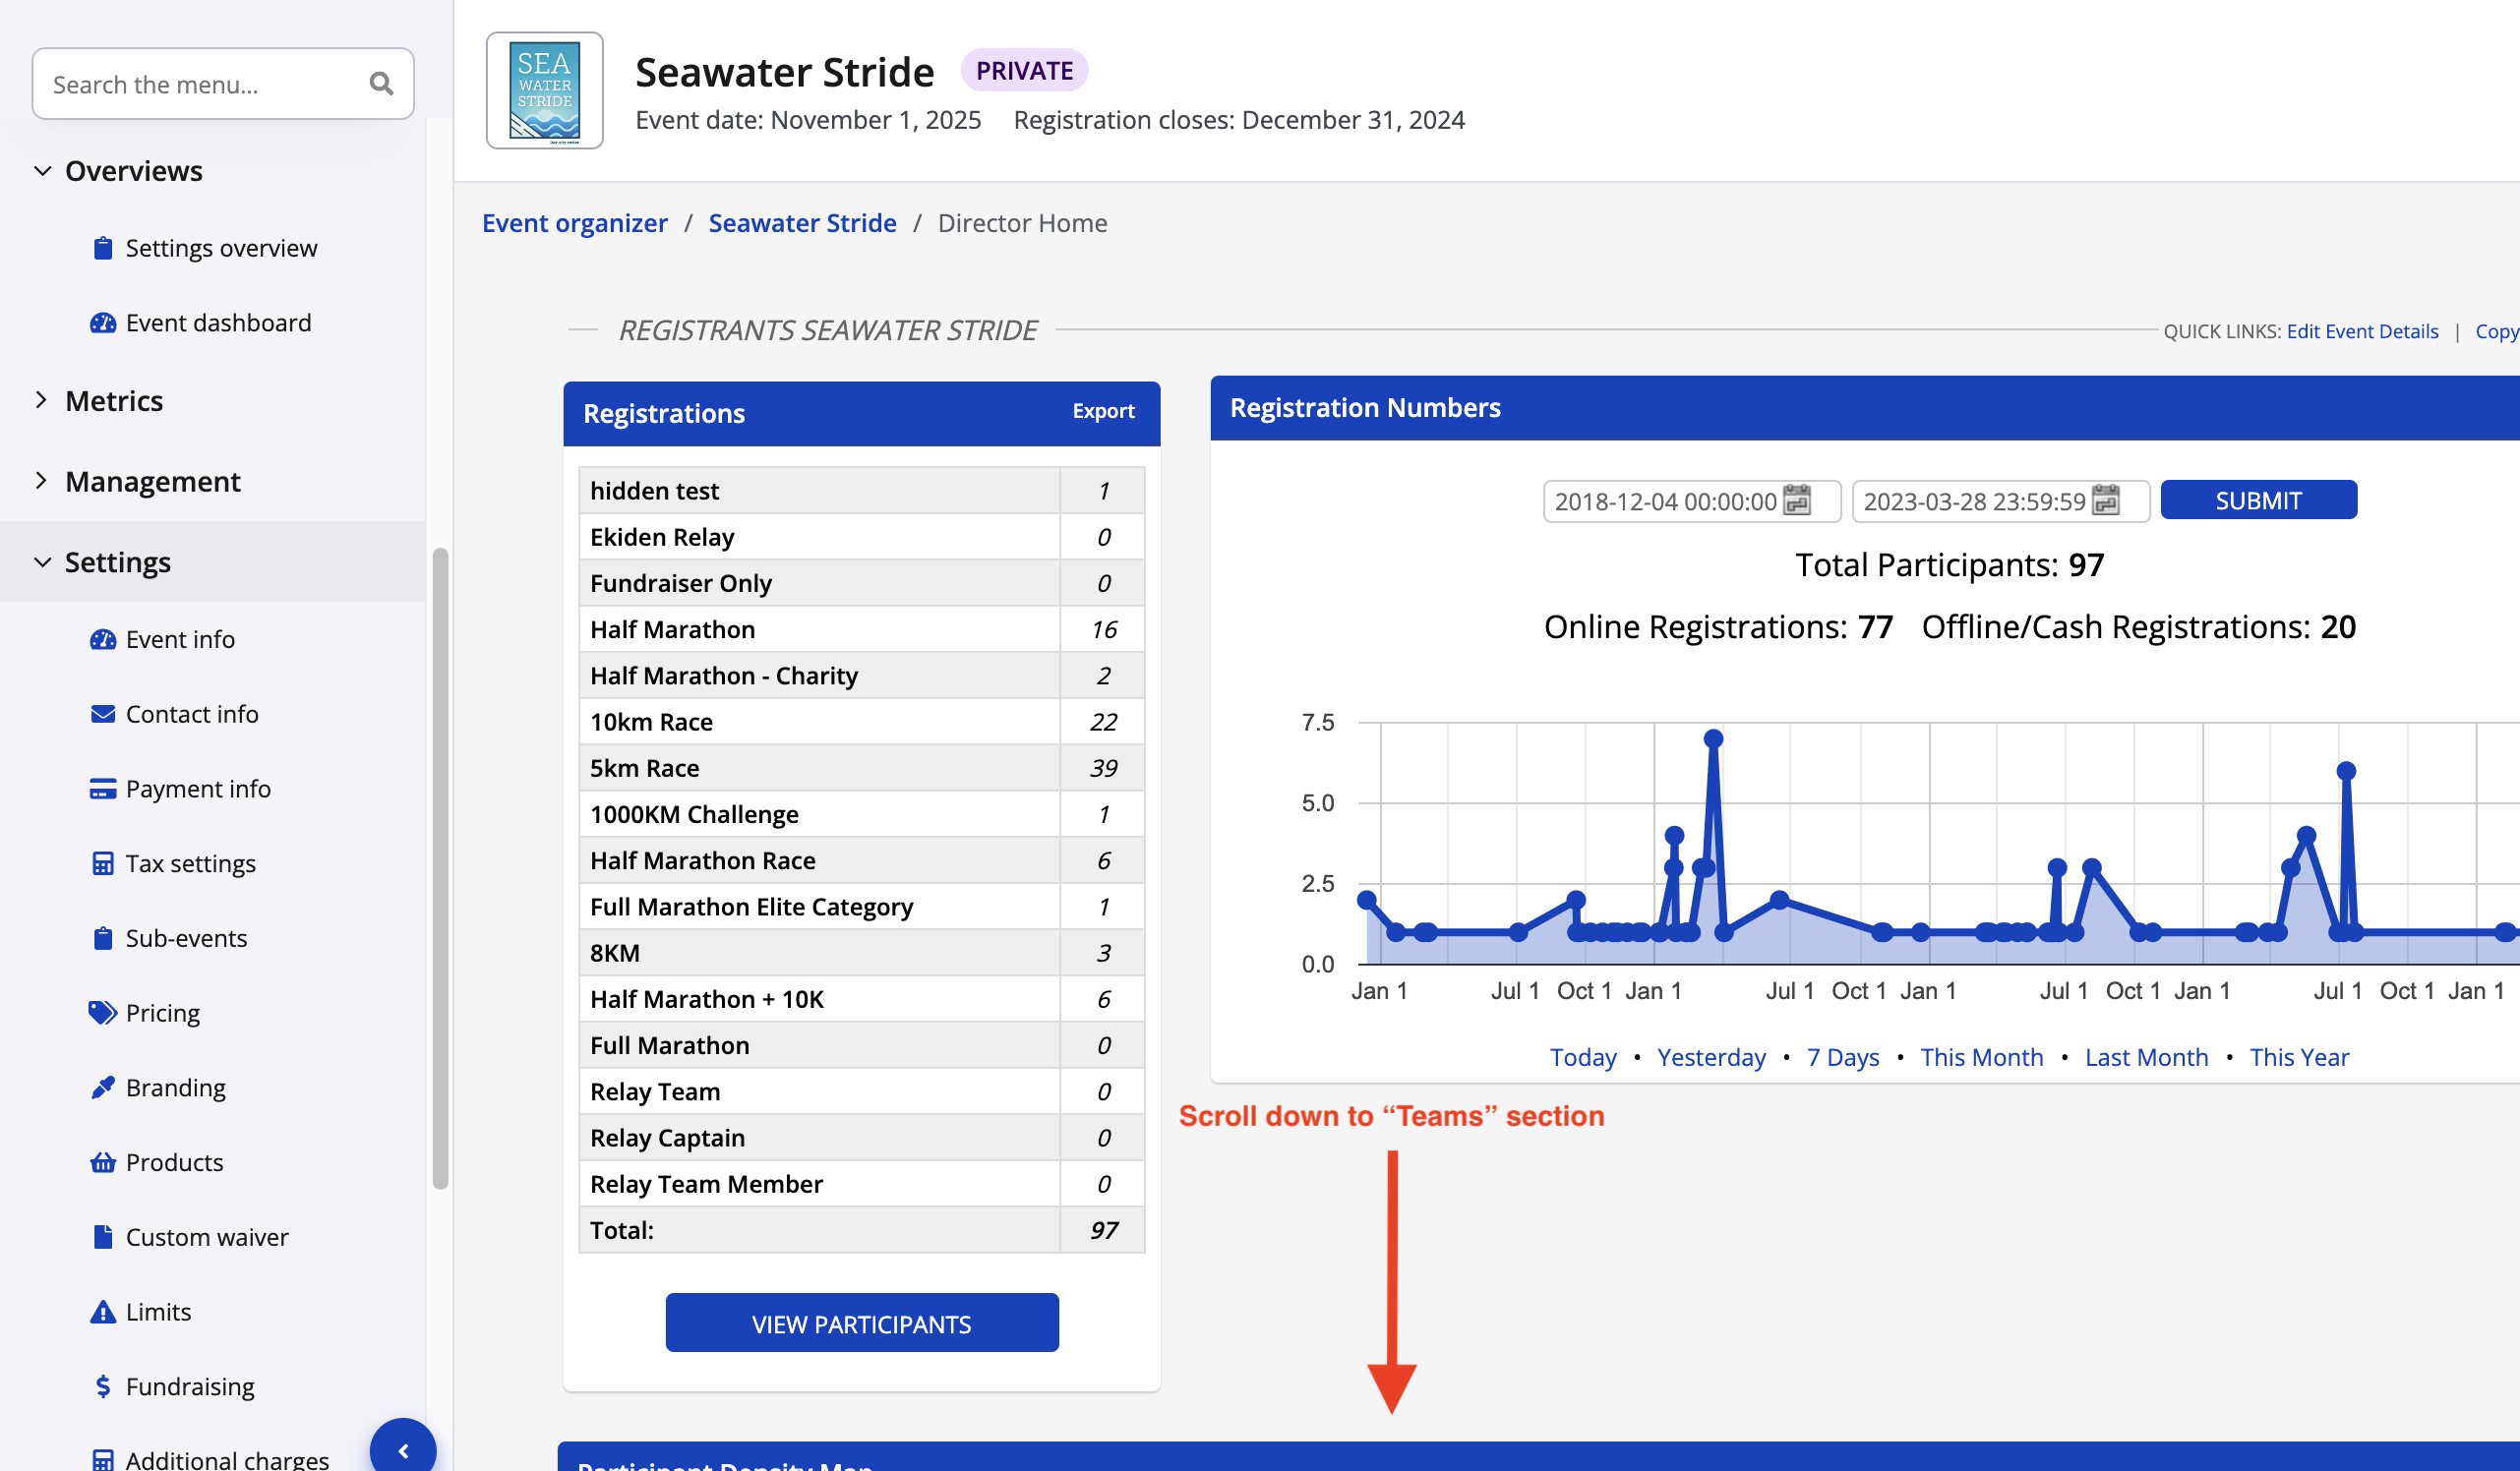
Task: Collapse the sidebar with the round arrow button
Action: click(x=403, y=1450)
